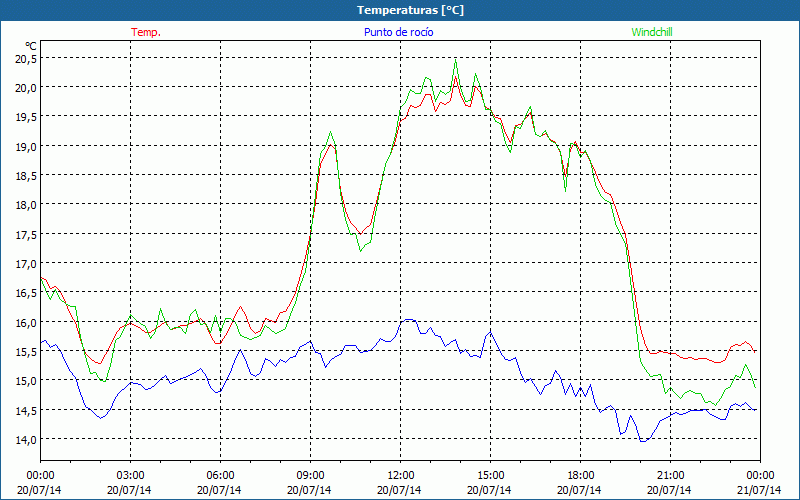Viewport: 800px width, 500px height.
Task: Select the green 'Windchill' legend label
Action: tap(652, 32)
